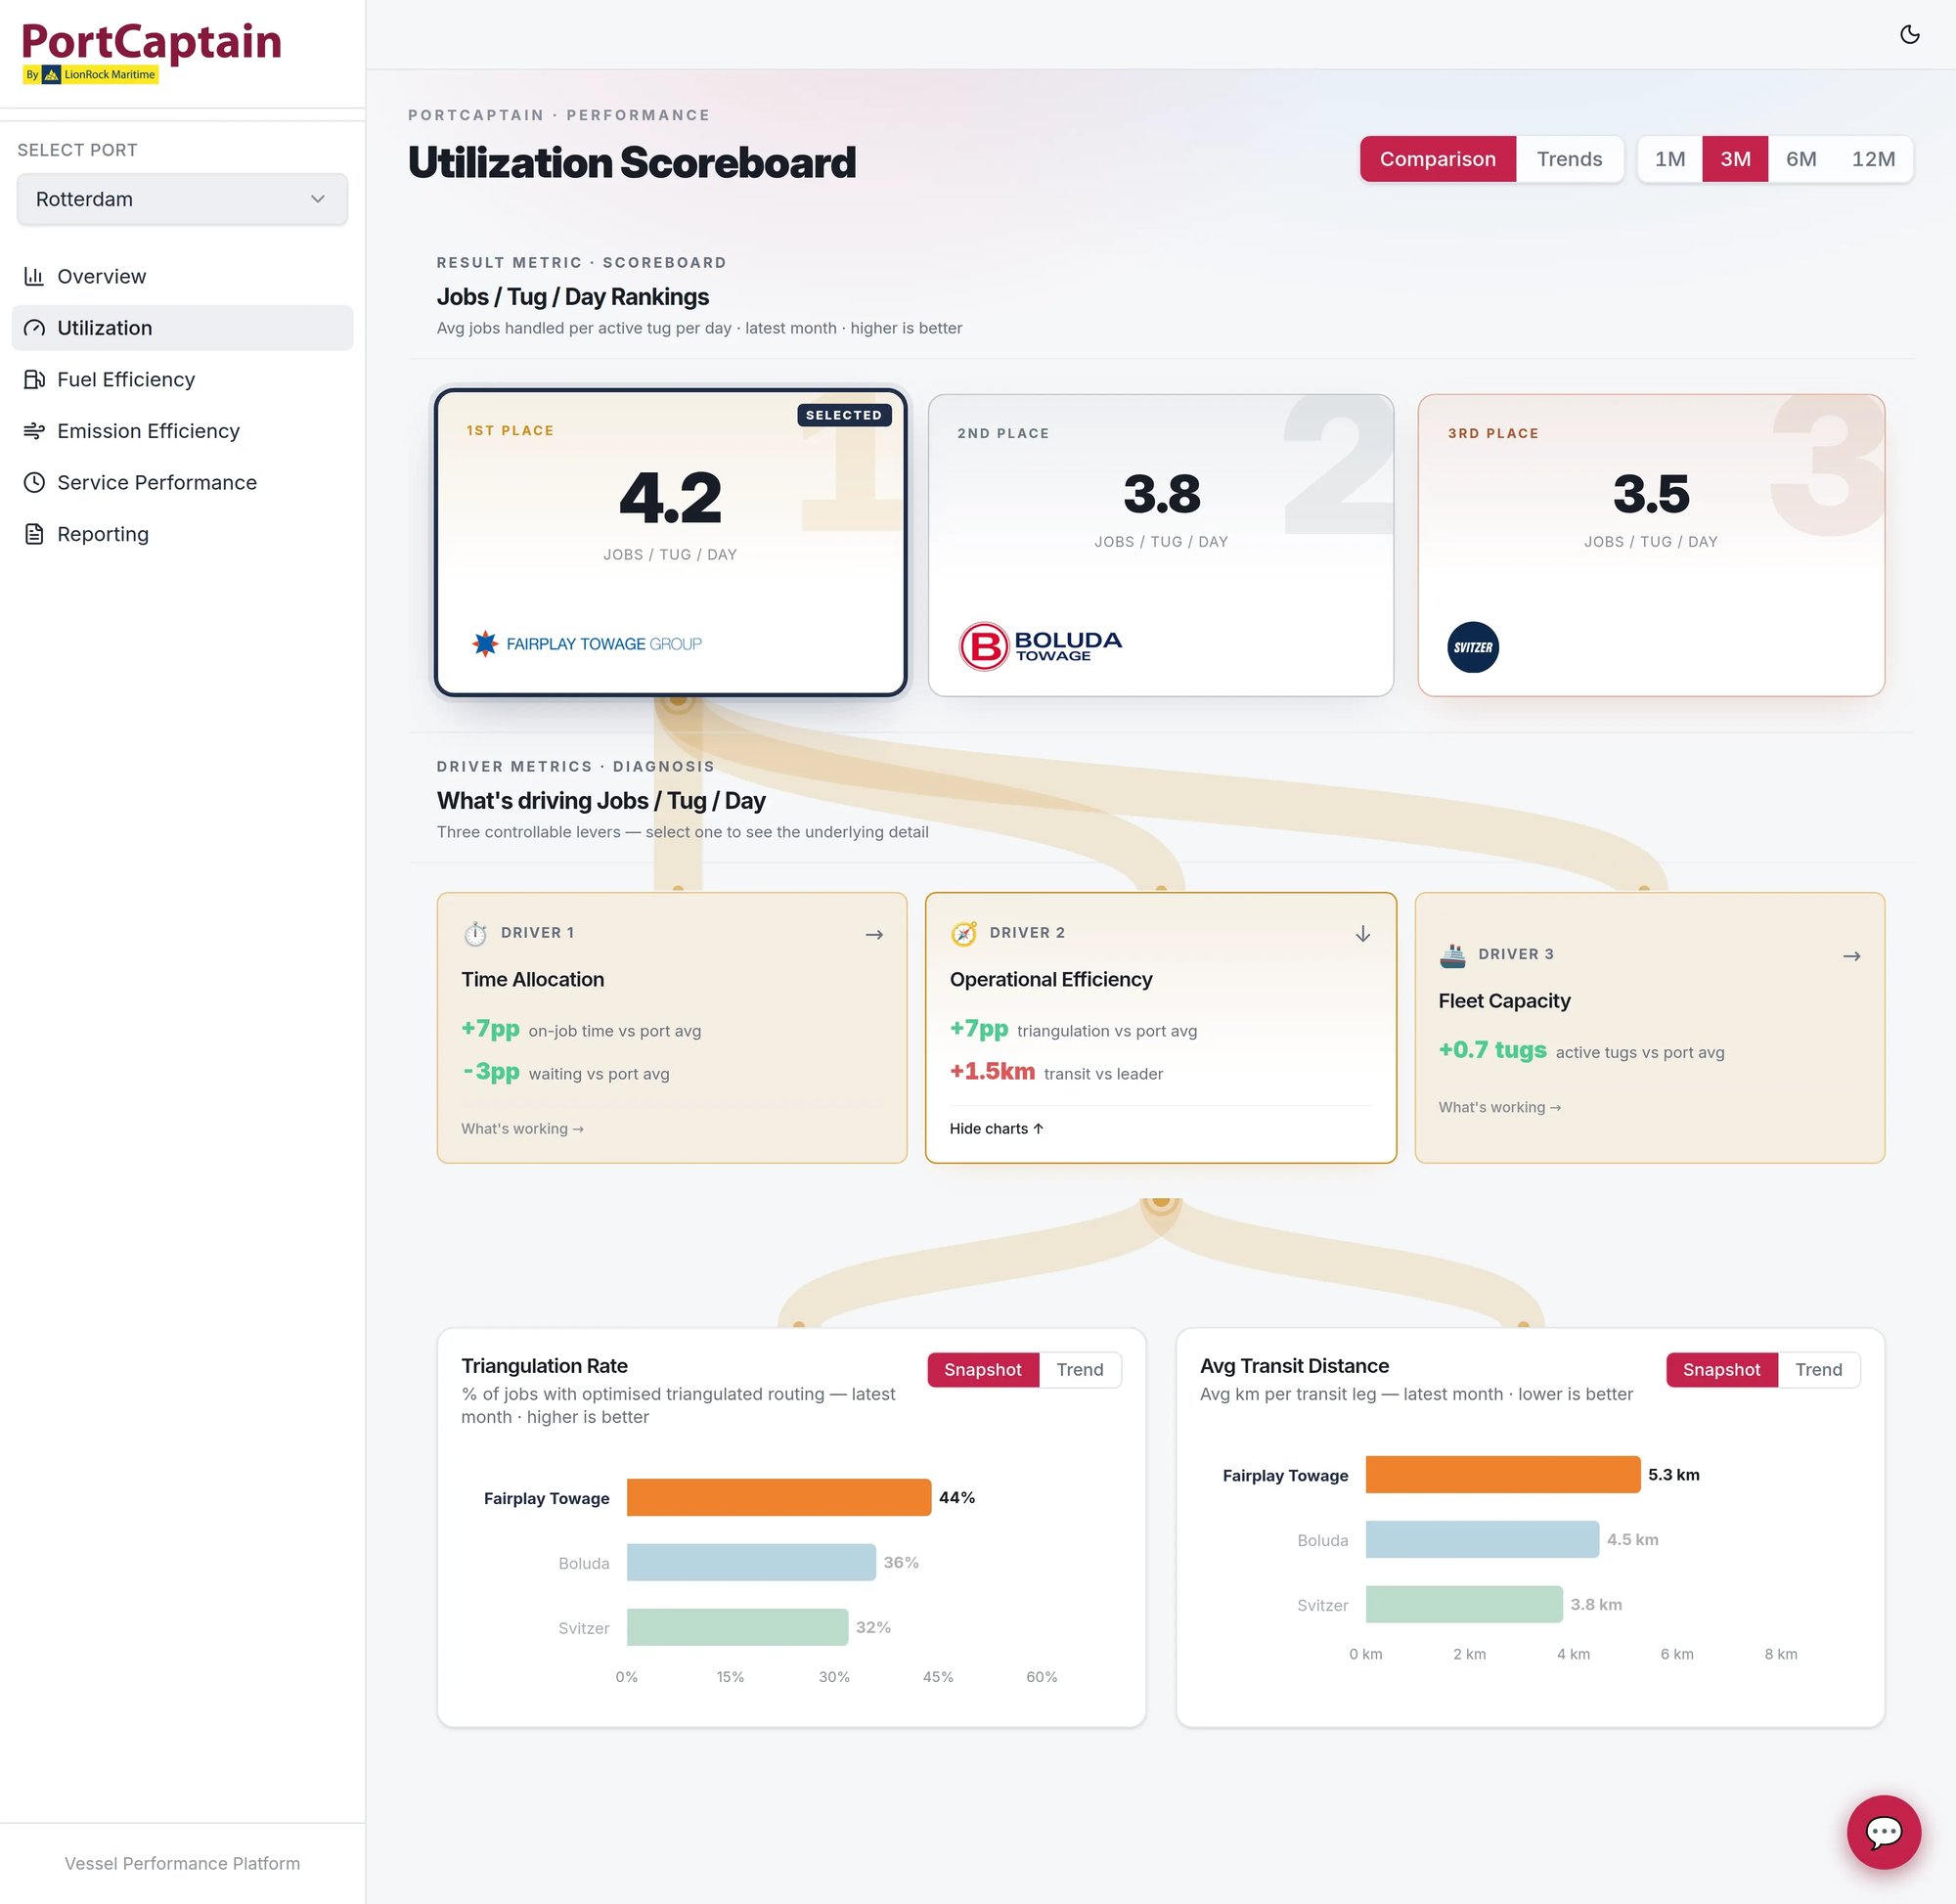The image size is (1956, 1904).
Task: Click the Vessel Performance Platform footer text
Action: tap(182, 1863)
